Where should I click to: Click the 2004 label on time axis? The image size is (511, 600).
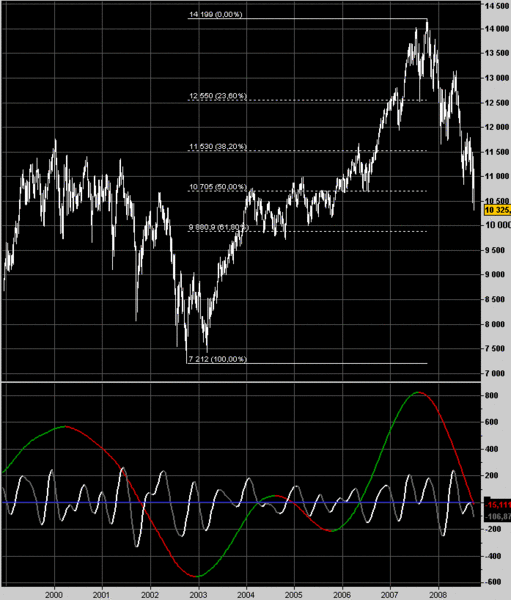point(246,595)
